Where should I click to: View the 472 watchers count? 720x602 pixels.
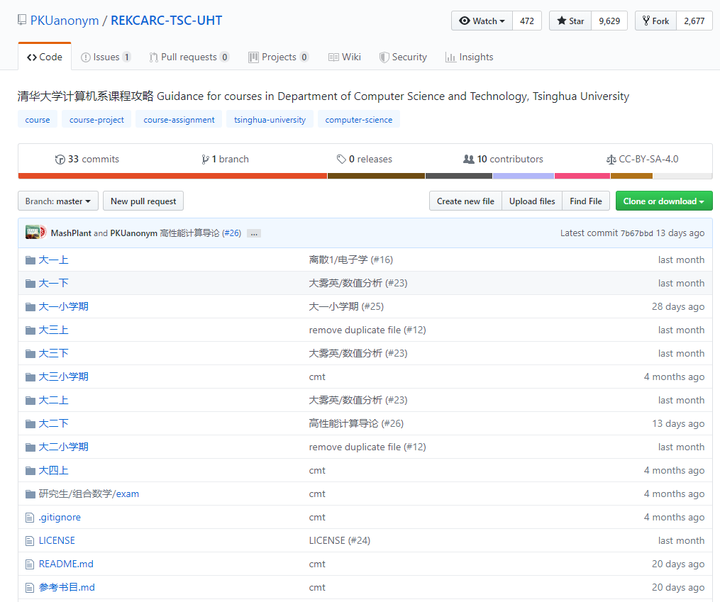click(x=527, y=21)
